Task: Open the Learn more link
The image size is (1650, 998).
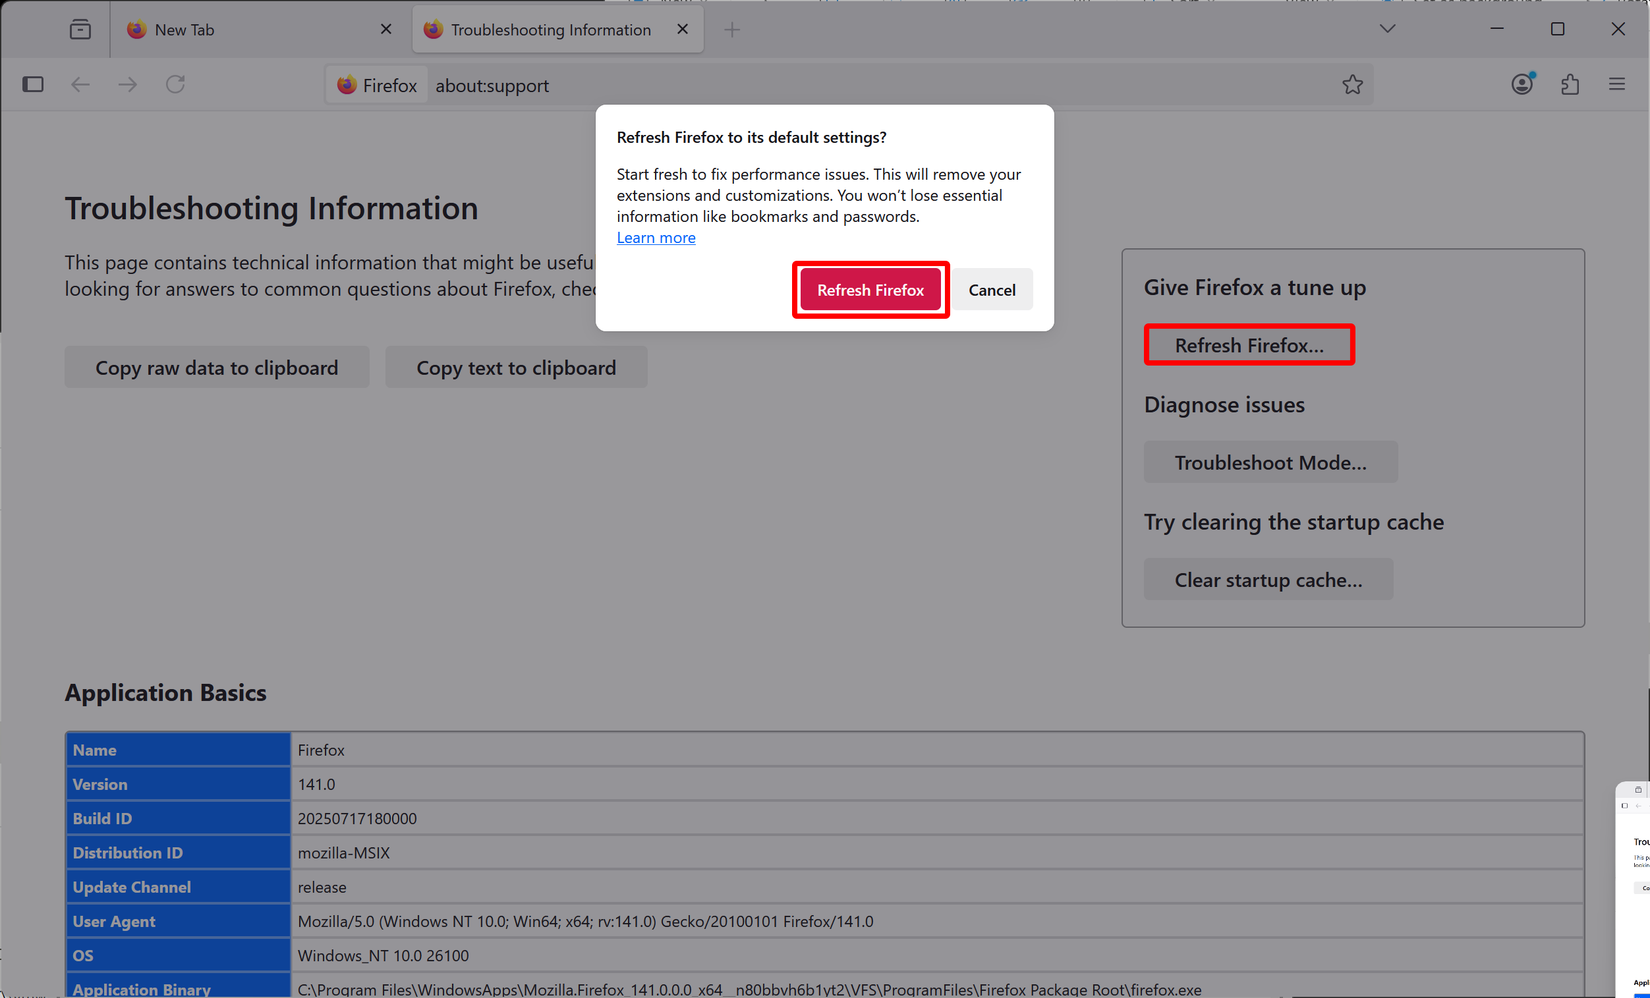Action: pyautogui.click(x=656, y=237)
